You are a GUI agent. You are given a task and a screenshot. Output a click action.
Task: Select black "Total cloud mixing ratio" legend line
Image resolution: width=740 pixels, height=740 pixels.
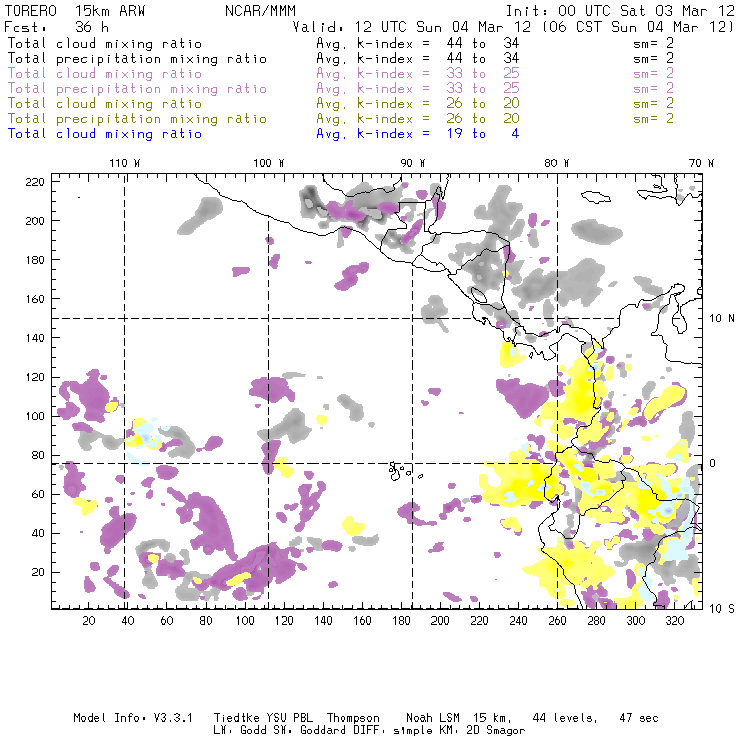pyautogui.click(x=105, y=44)
